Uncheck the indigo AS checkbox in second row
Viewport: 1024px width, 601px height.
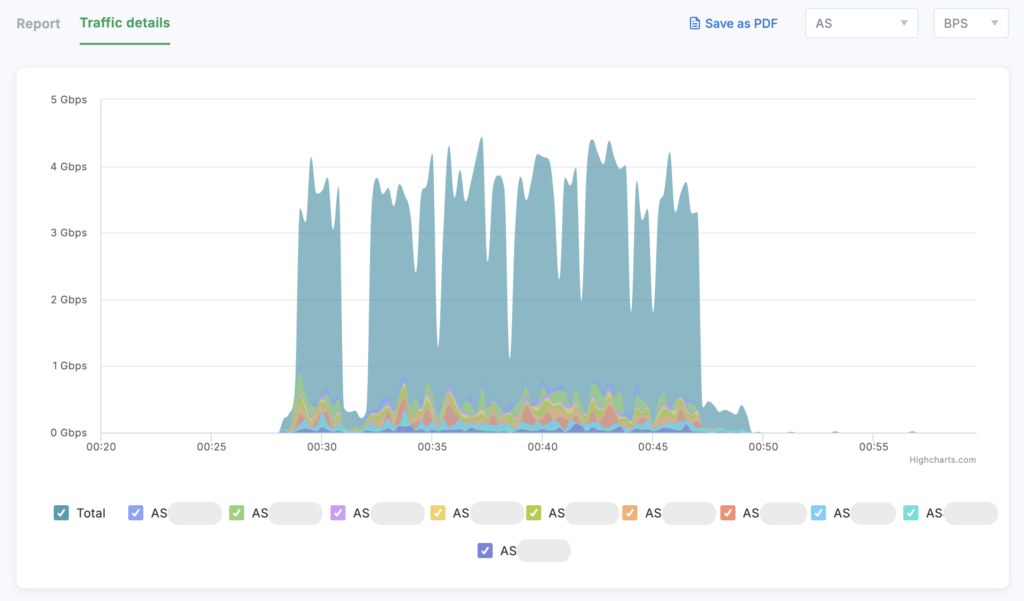tap(485, 550)
